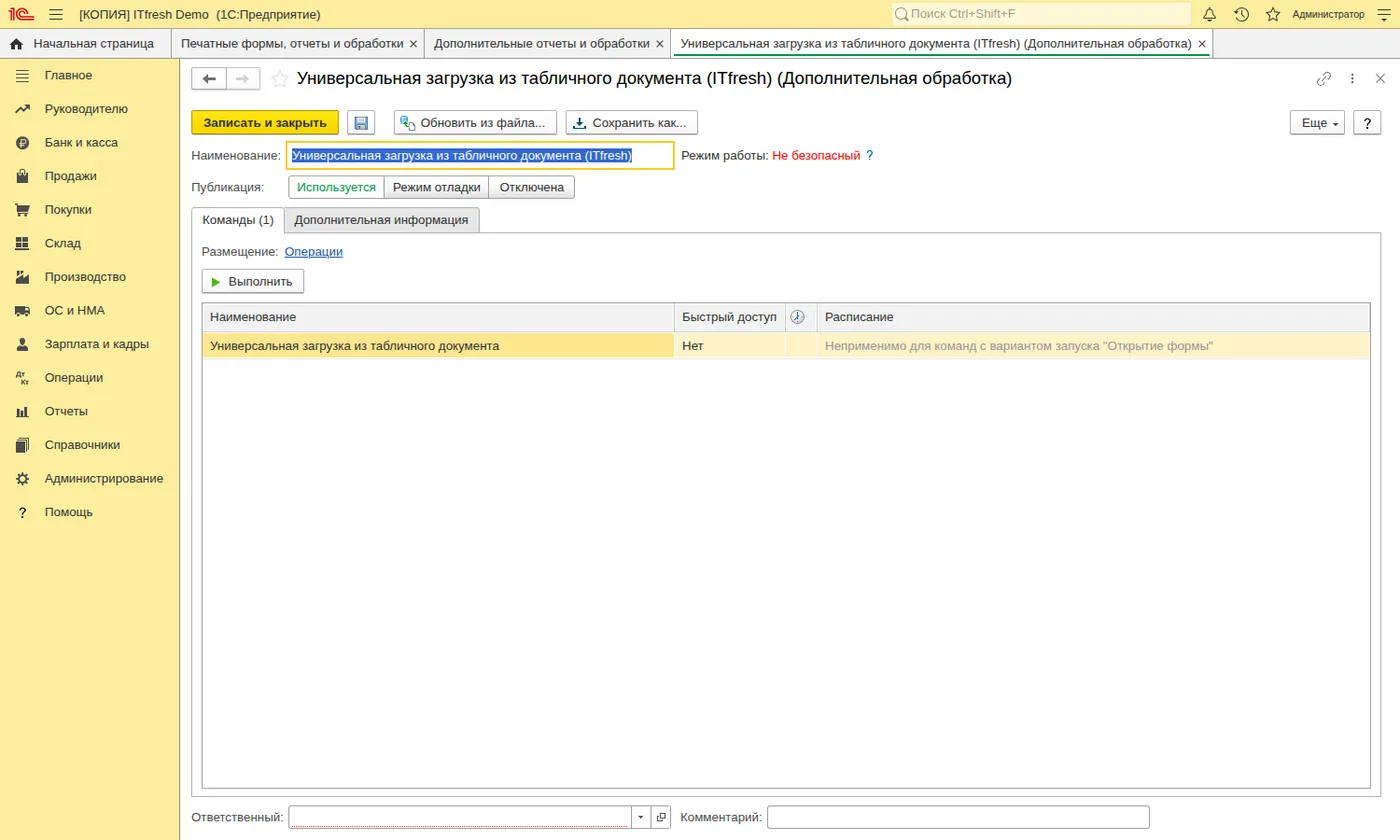Set publication to Используется

click(x=336, y=188)
